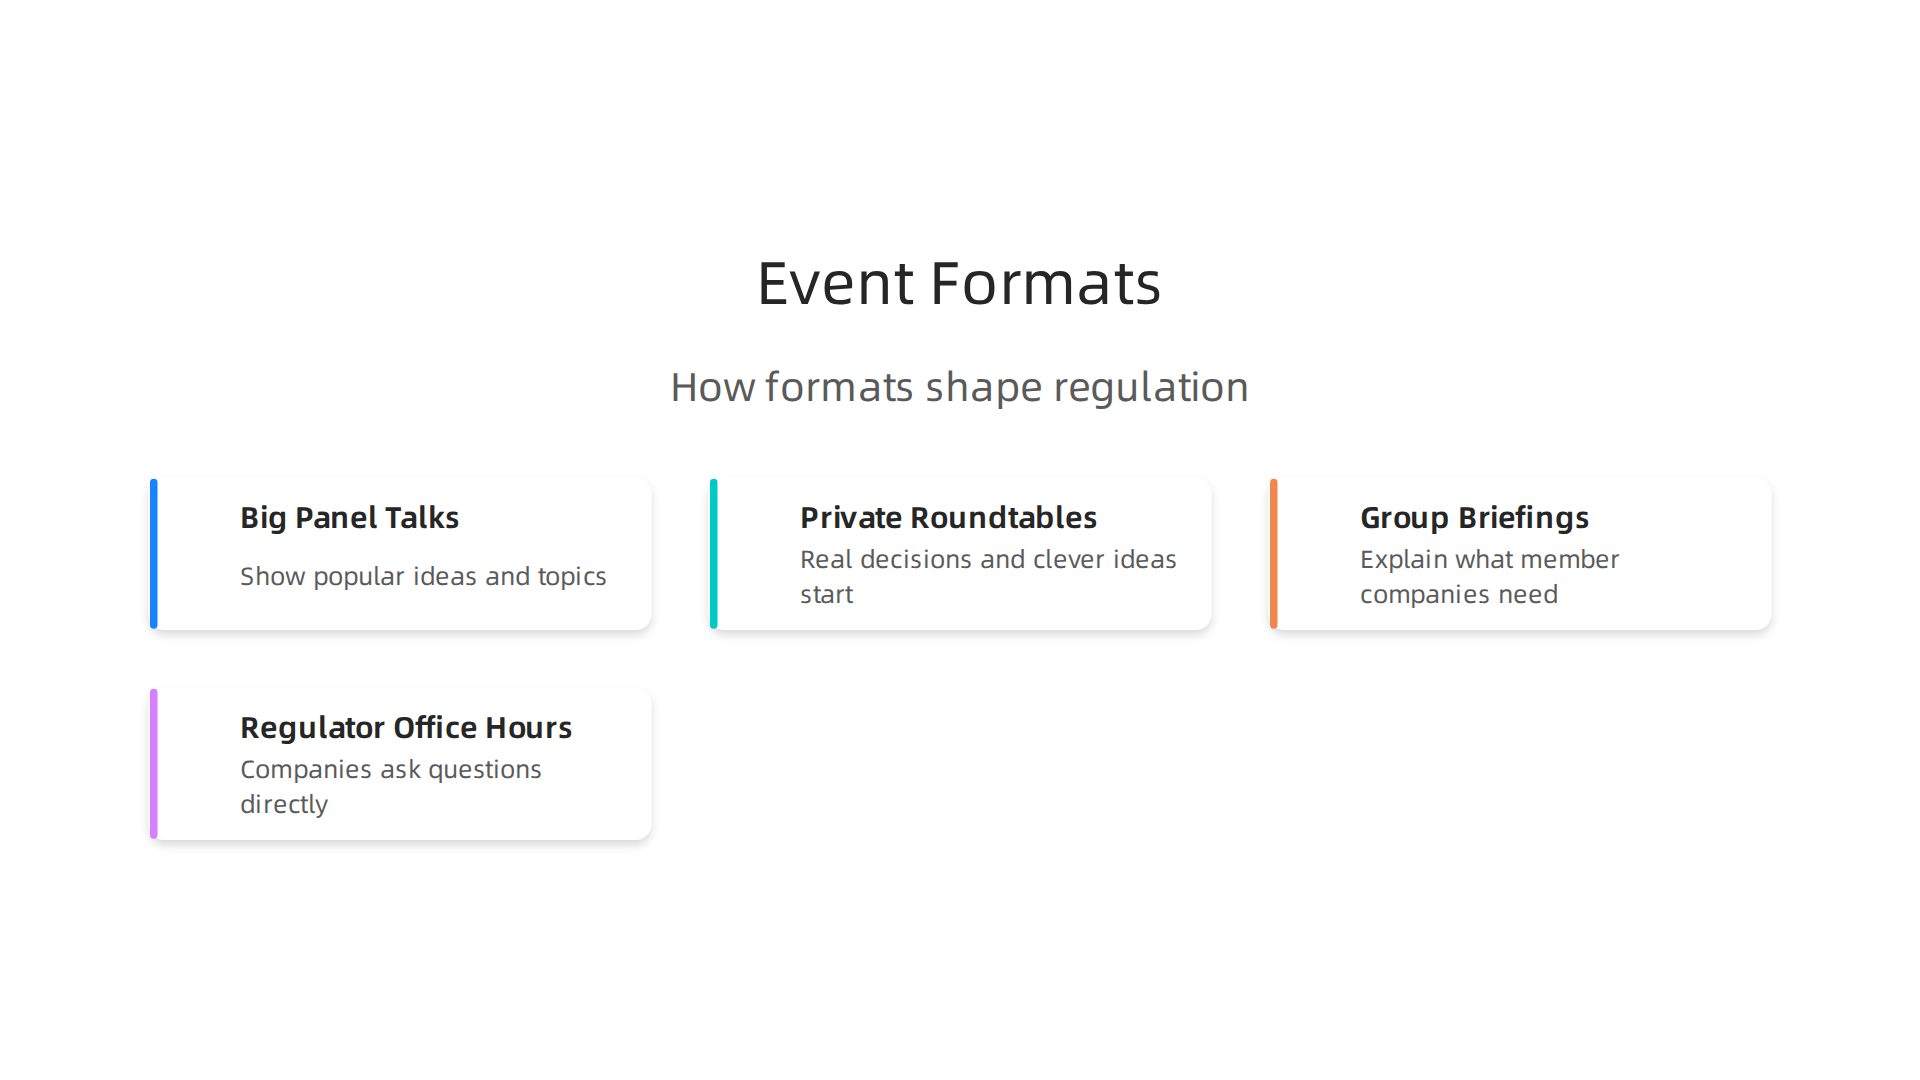Image resolution: width=1920 pixels, height=1080 pixels.
Task: Select the 'Group Briefings' heading
Action: (x=1474, y=518)
